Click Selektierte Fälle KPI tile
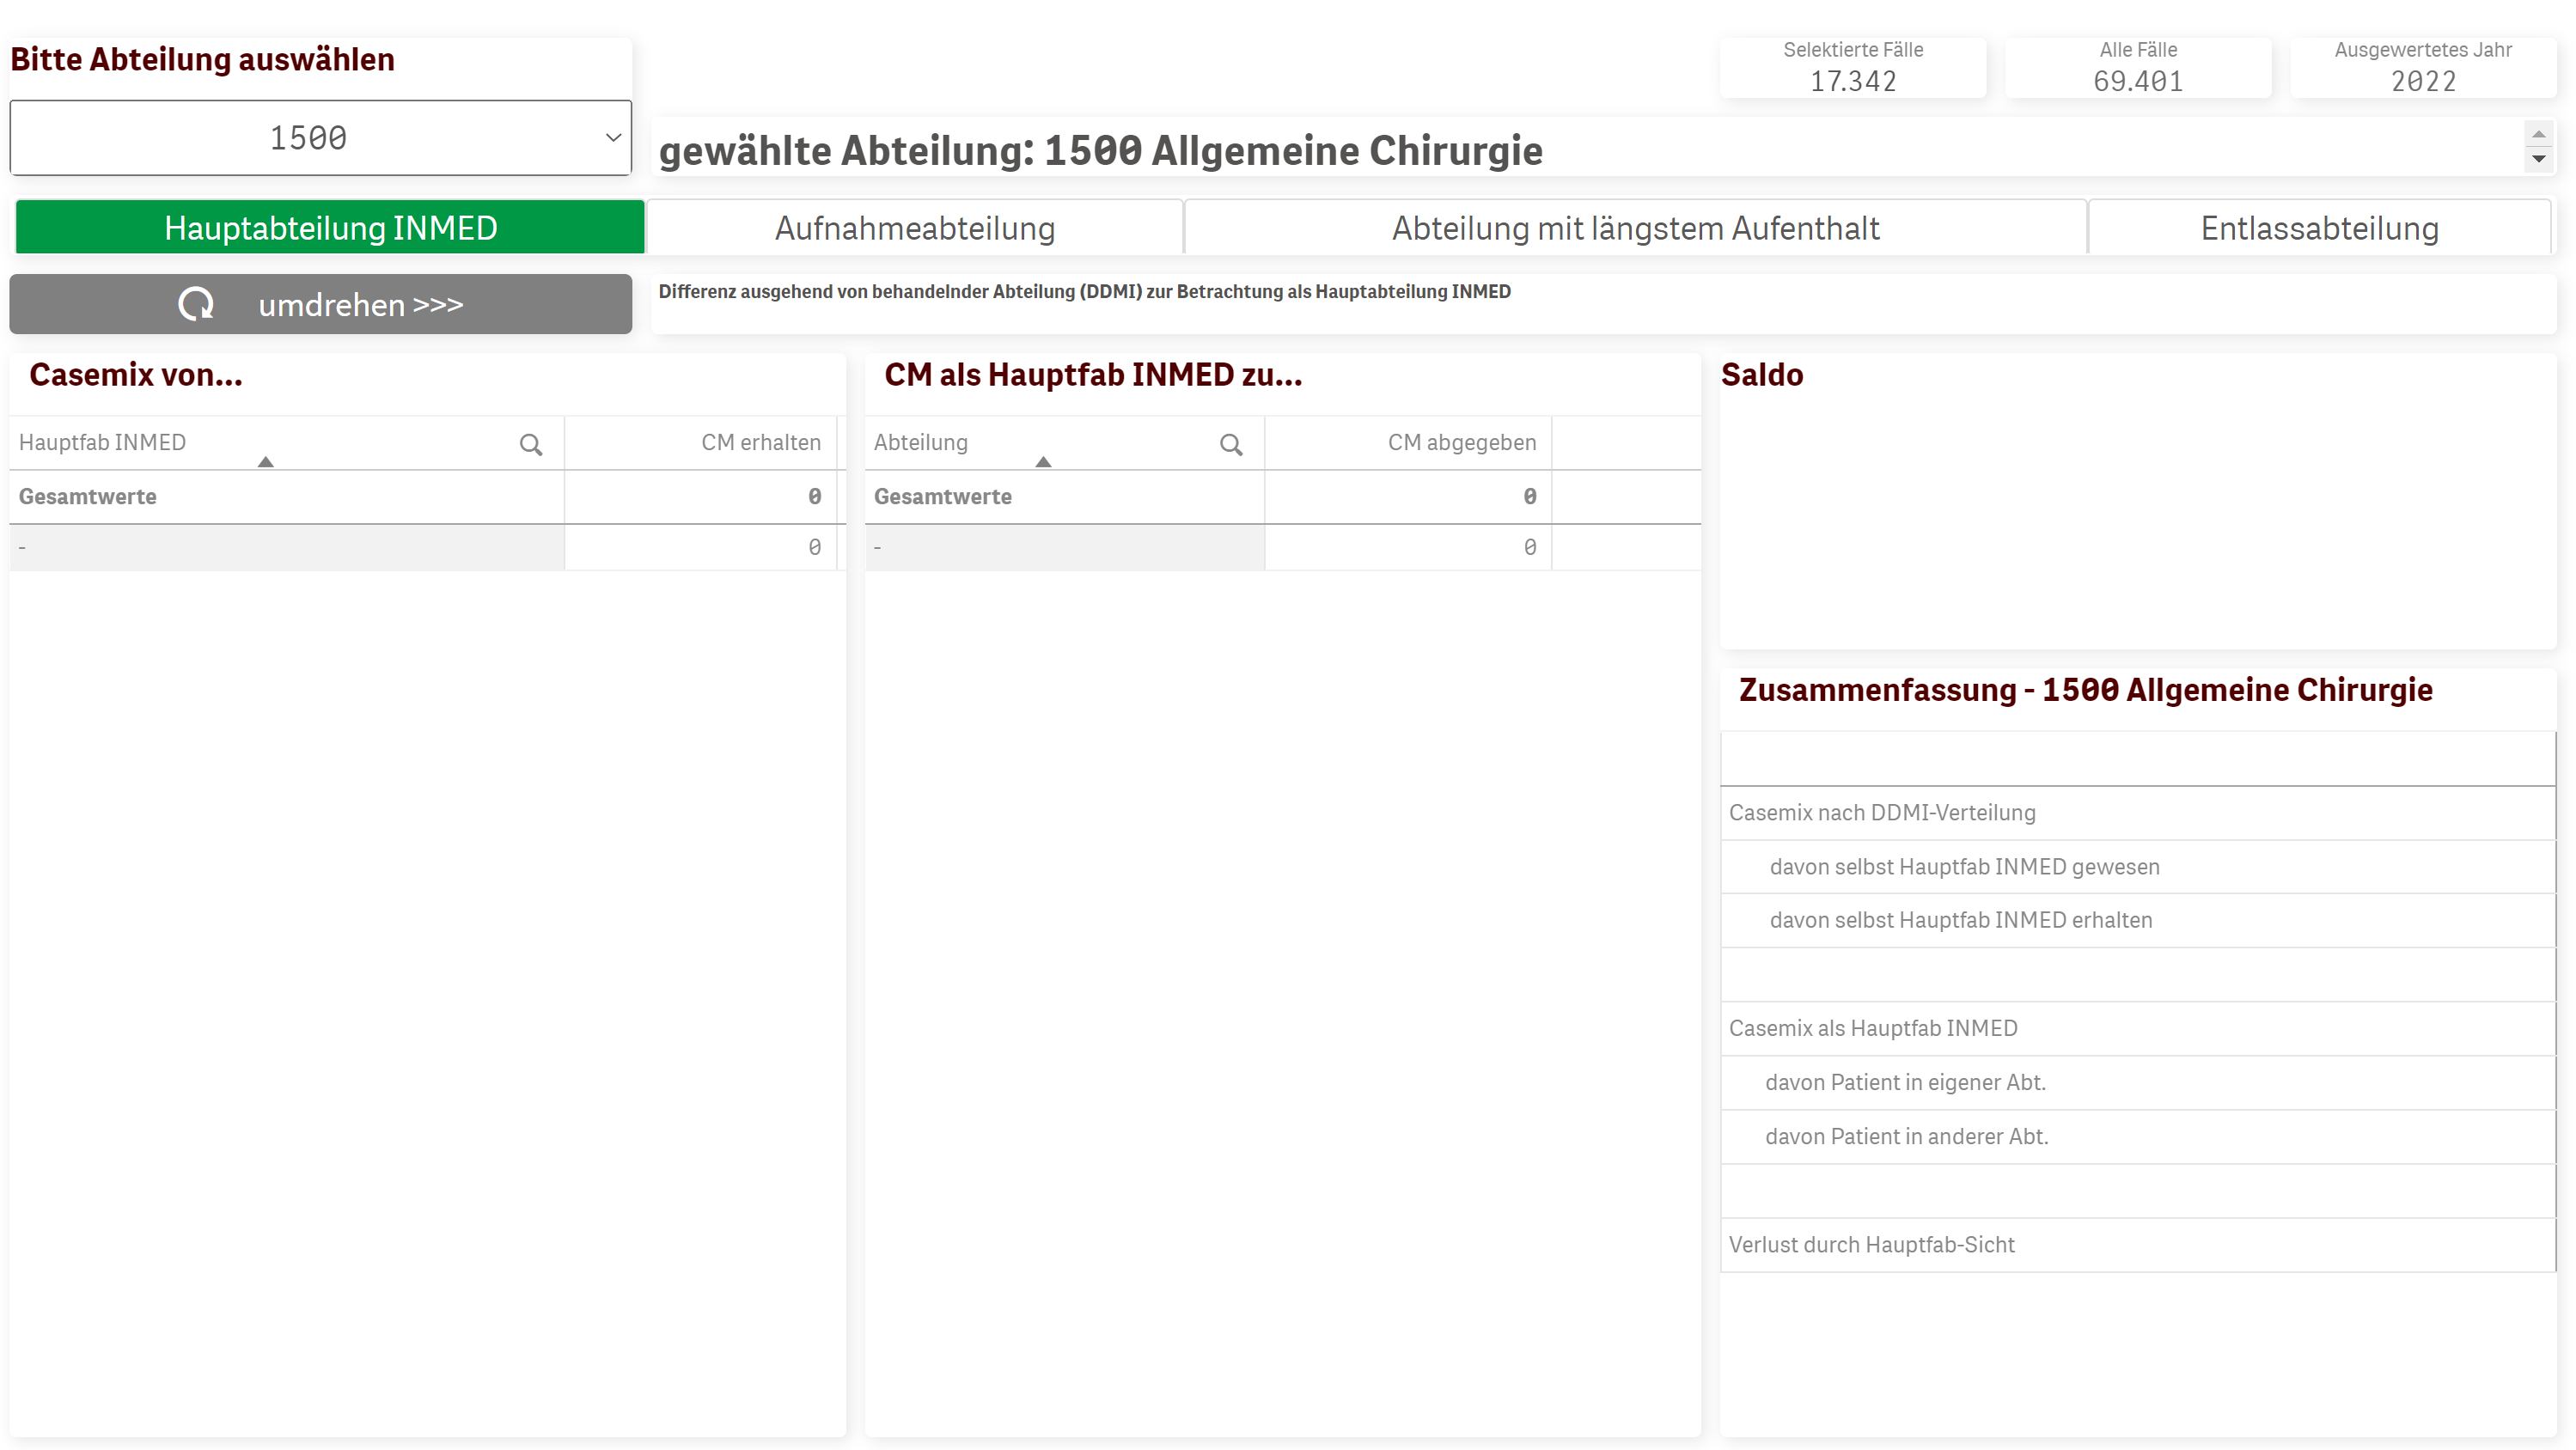The width and height of the screenshot is (2576, 1450). point(1852,67)
